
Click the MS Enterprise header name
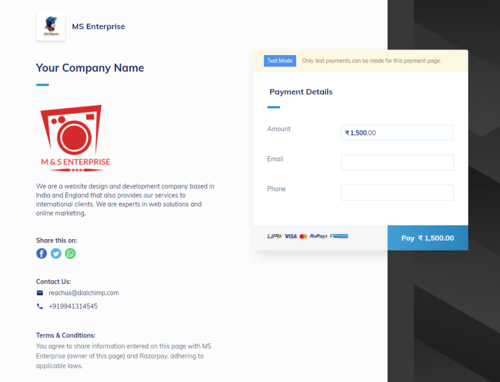[x=98, y=26]
